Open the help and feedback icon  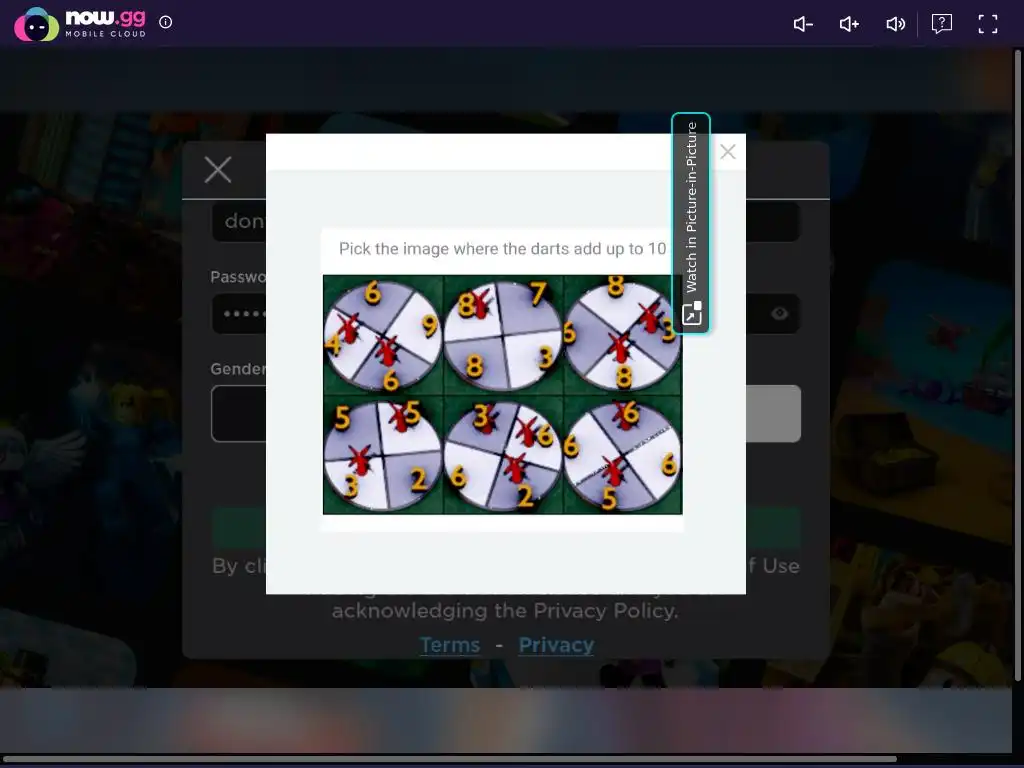click(941, 24)
